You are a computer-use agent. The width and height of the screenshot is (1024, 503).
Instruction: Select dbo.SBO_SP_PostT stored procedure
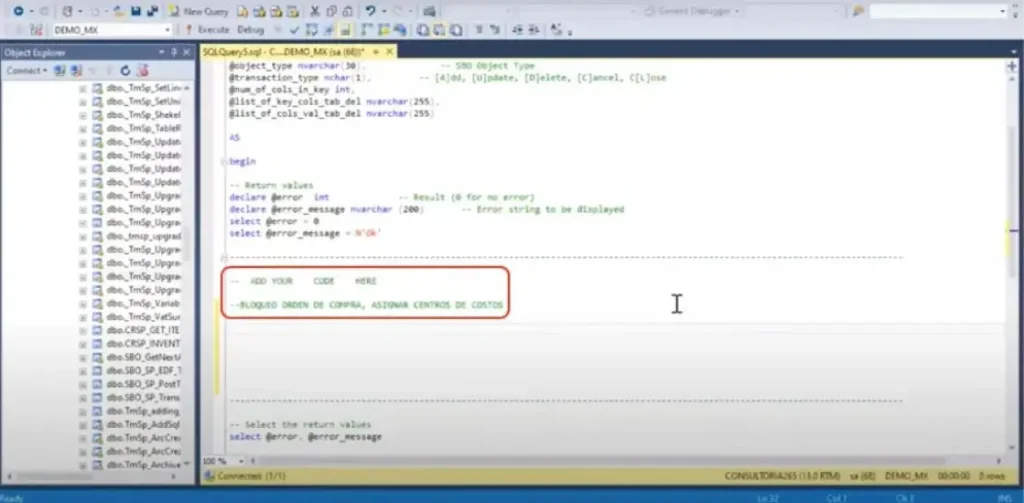tap(144, 384)
